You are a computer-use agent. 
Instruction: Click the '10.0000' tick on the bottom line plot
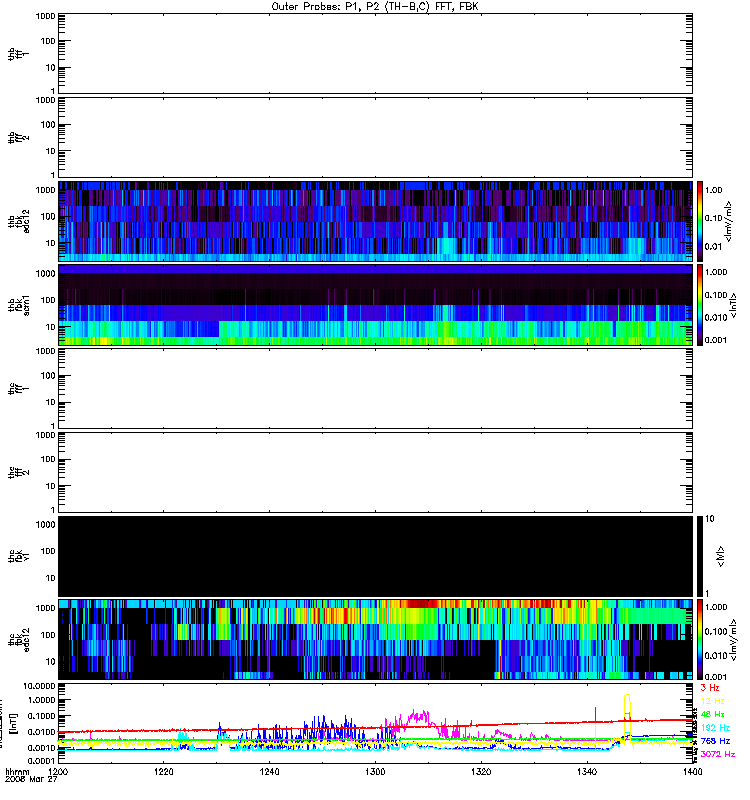(x=39, y=686)
